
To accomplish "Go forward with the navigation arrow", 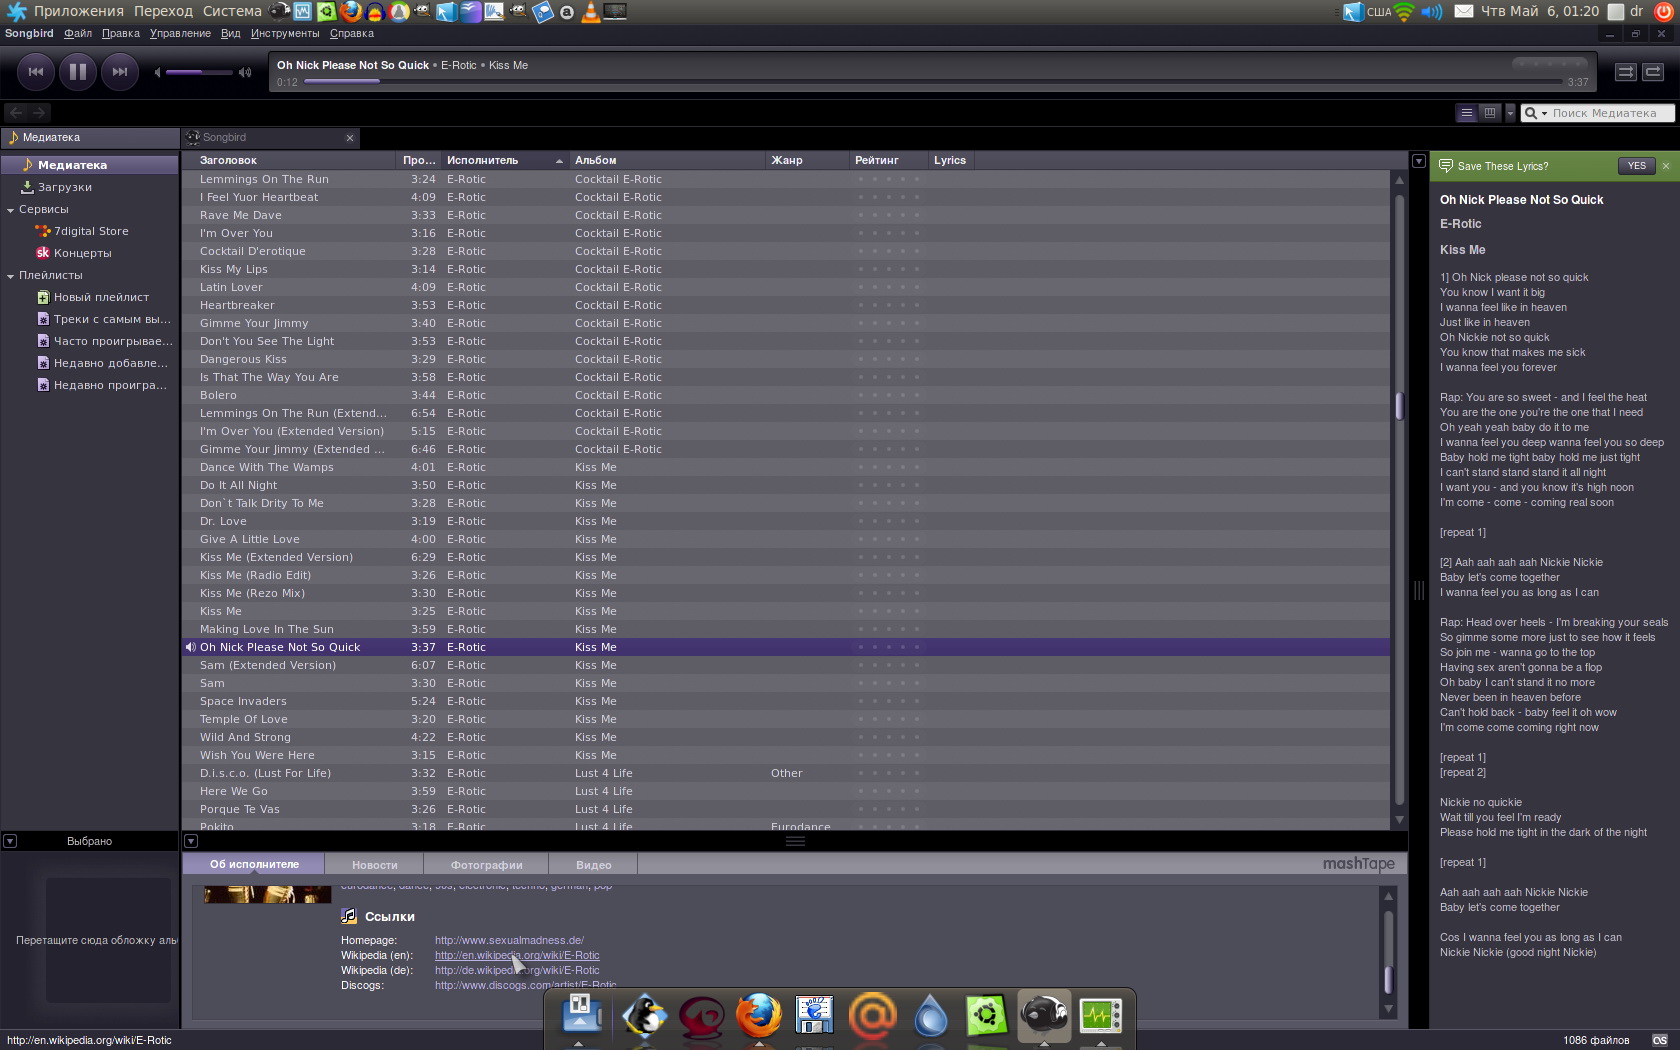I will pos(39,113).
